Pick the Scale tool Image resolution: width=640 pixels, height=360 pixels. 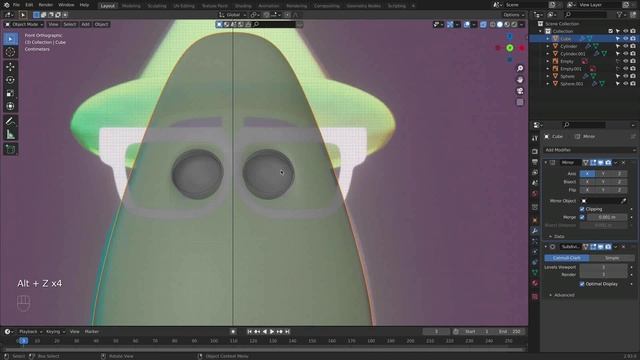11,93
